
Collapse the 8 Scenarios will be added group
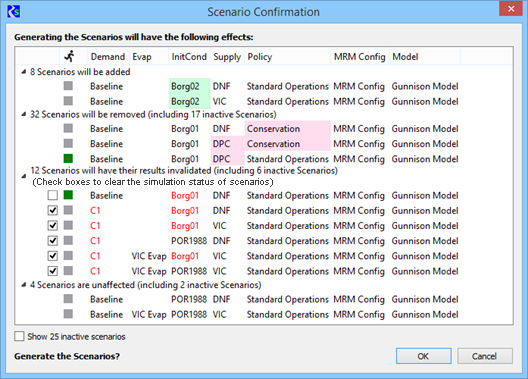point(24,72)
